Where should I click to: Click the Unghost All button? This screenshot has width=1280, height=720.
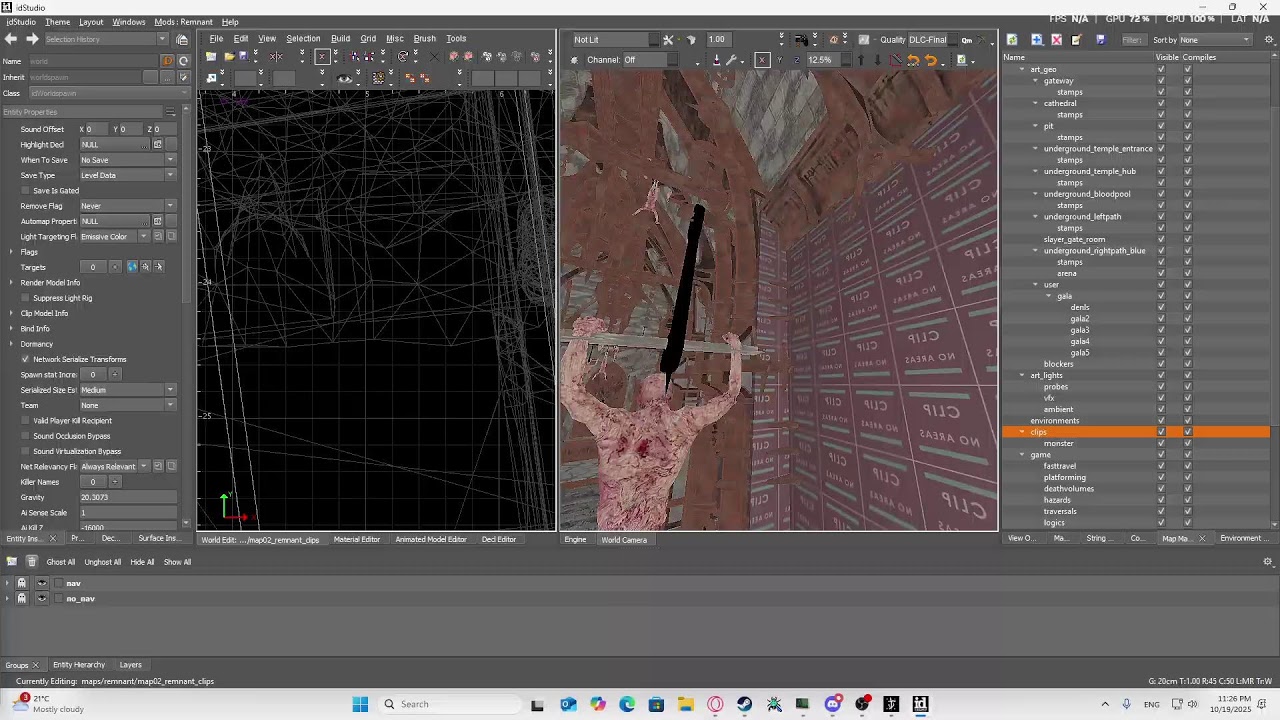coord(102,562)
